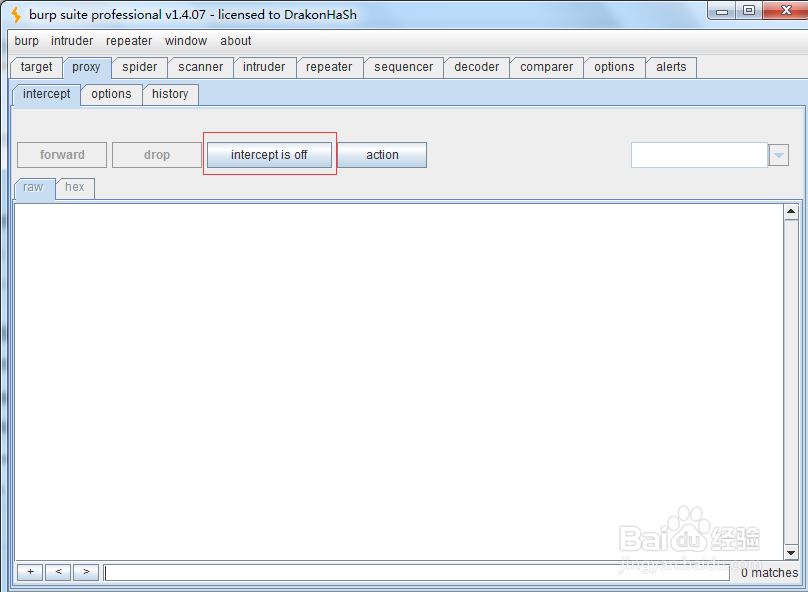
Task: Go to previous match with < button
Action: [58, 572]
